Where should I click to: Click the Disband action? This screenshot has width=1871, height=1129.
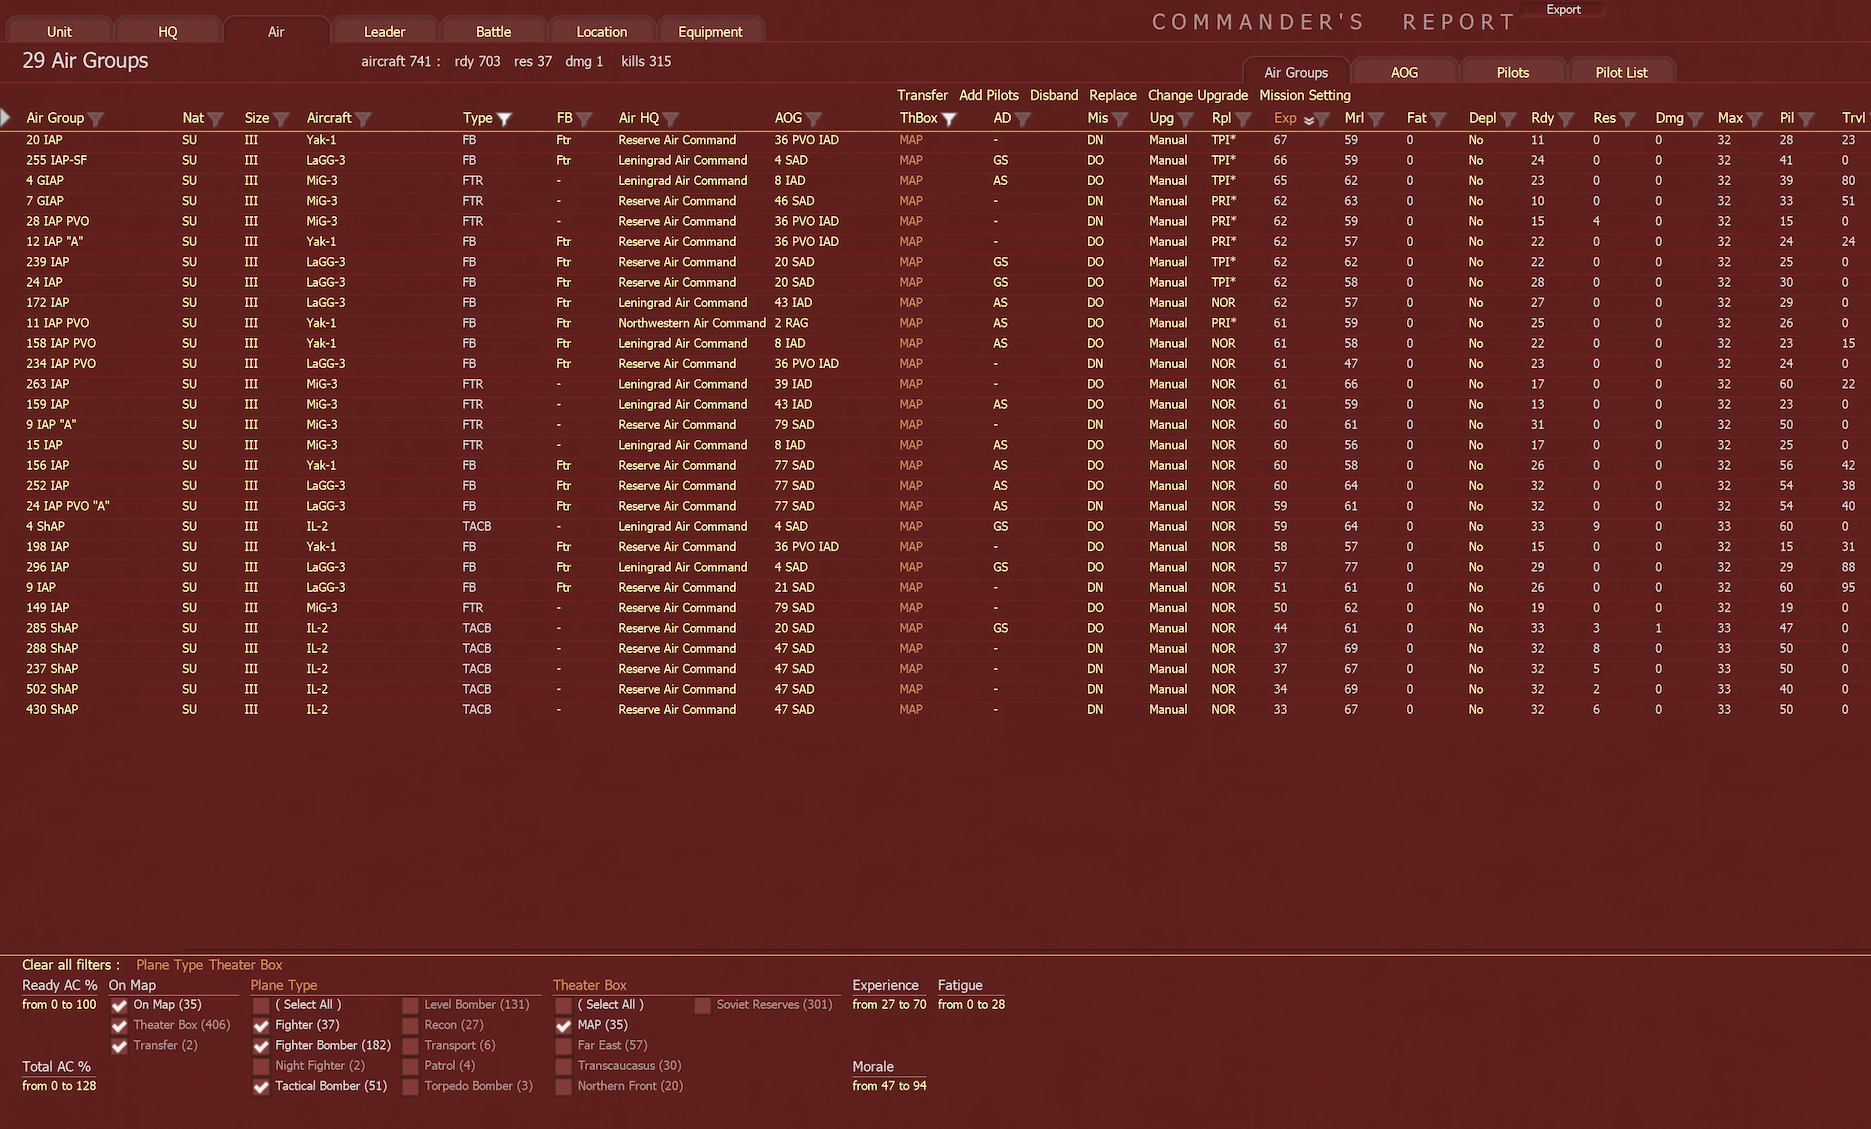(1054, 95)
